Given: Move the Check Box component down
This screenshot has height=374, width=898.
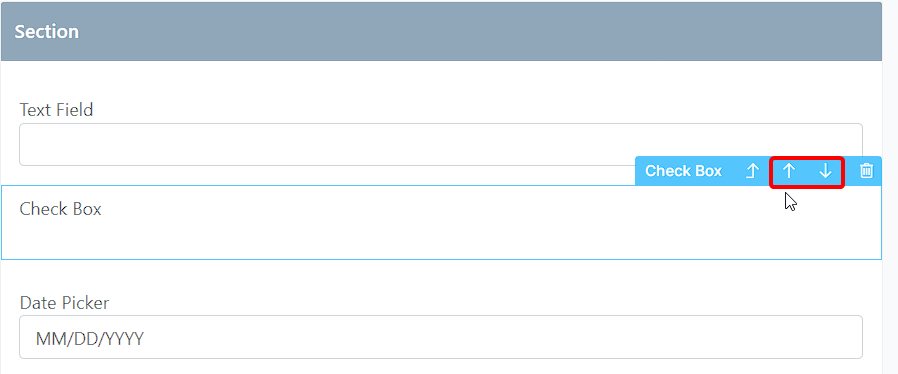Looking at the screenshot, I should coord(825,171).
